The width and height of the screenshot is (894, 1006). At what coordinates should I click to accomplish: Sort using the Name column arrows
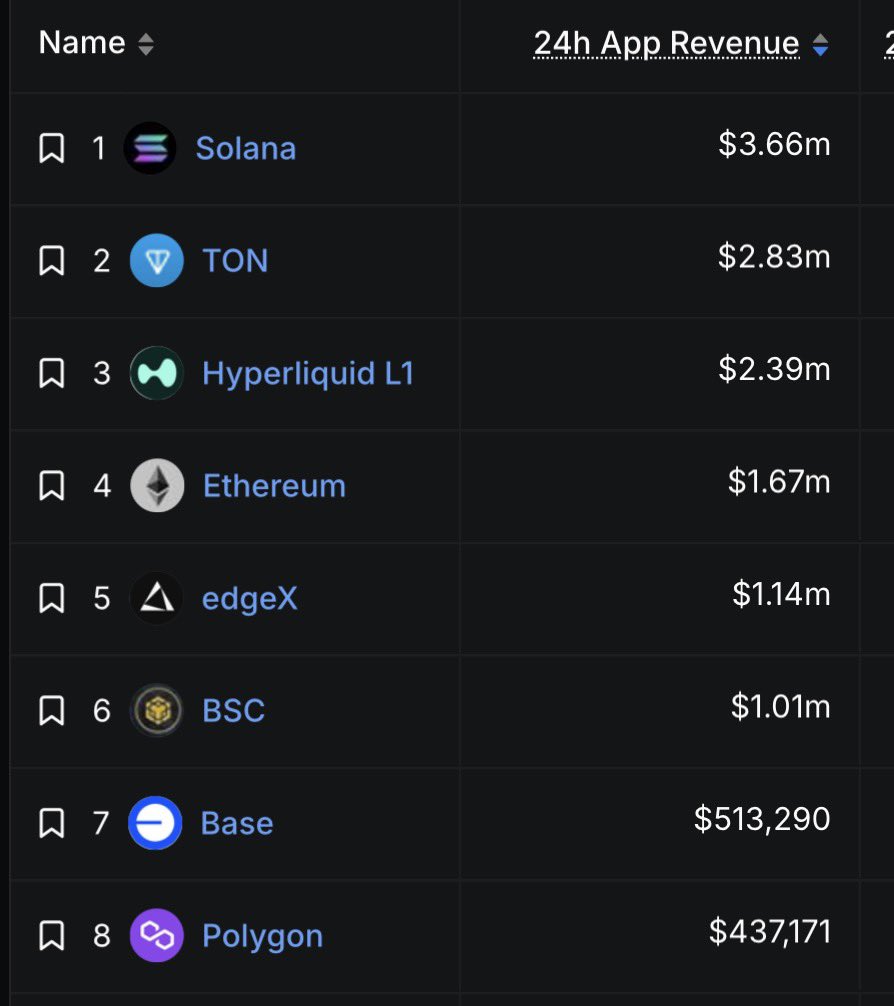[146, 44]
